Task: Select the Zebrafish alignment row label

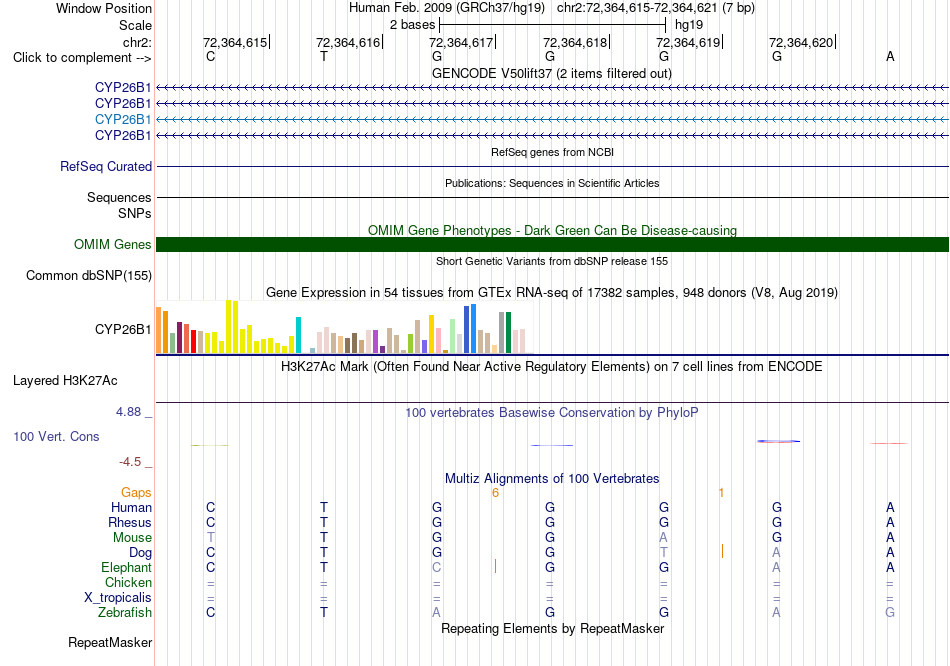Action: click(125, 613)
